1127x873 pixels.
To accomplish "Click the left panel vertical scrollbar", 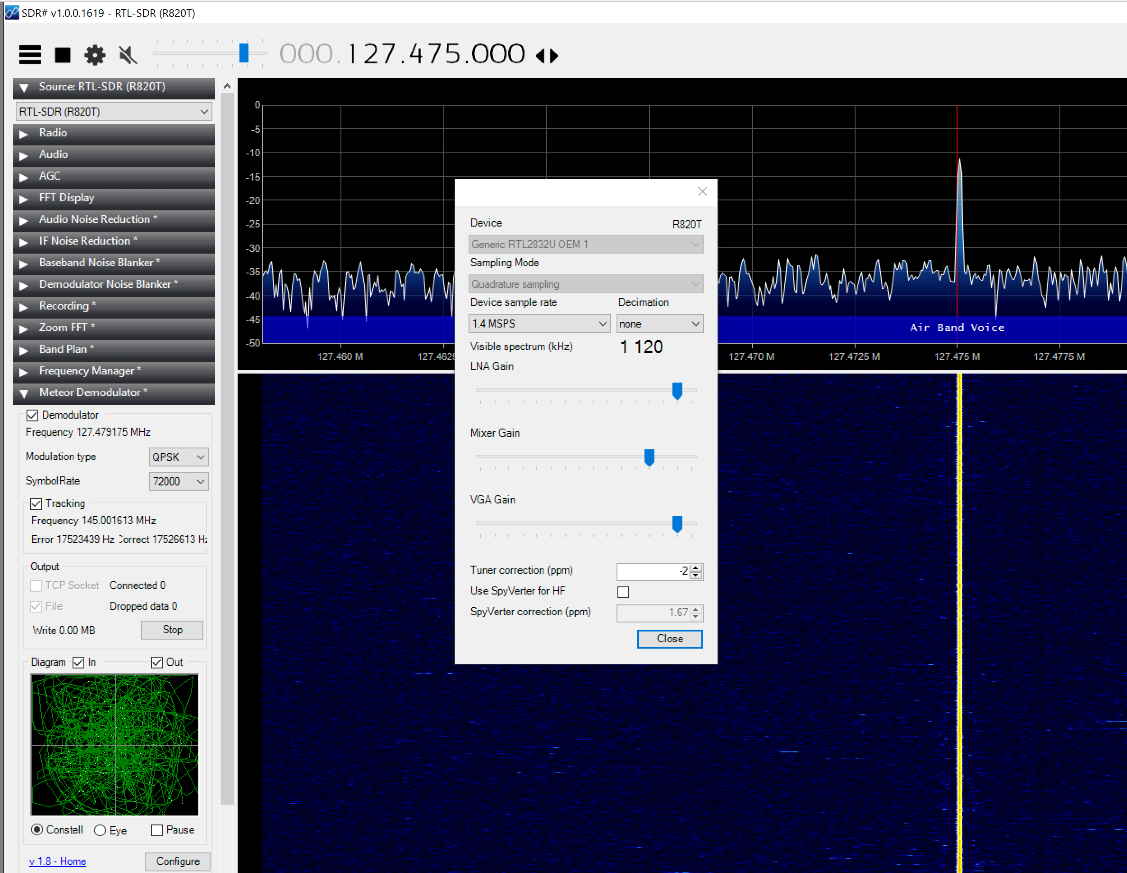I will click(x=227, y=448).
